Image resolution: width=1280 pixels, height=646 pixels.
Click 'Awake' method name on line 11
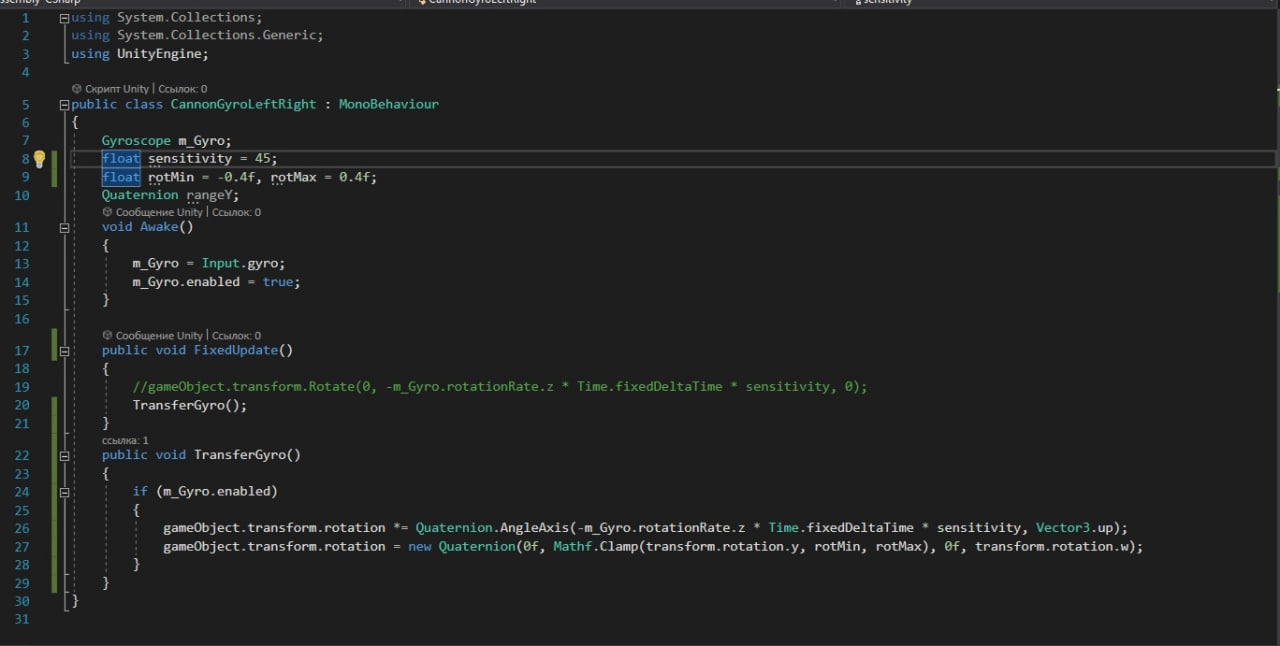(x=159, y=227)
